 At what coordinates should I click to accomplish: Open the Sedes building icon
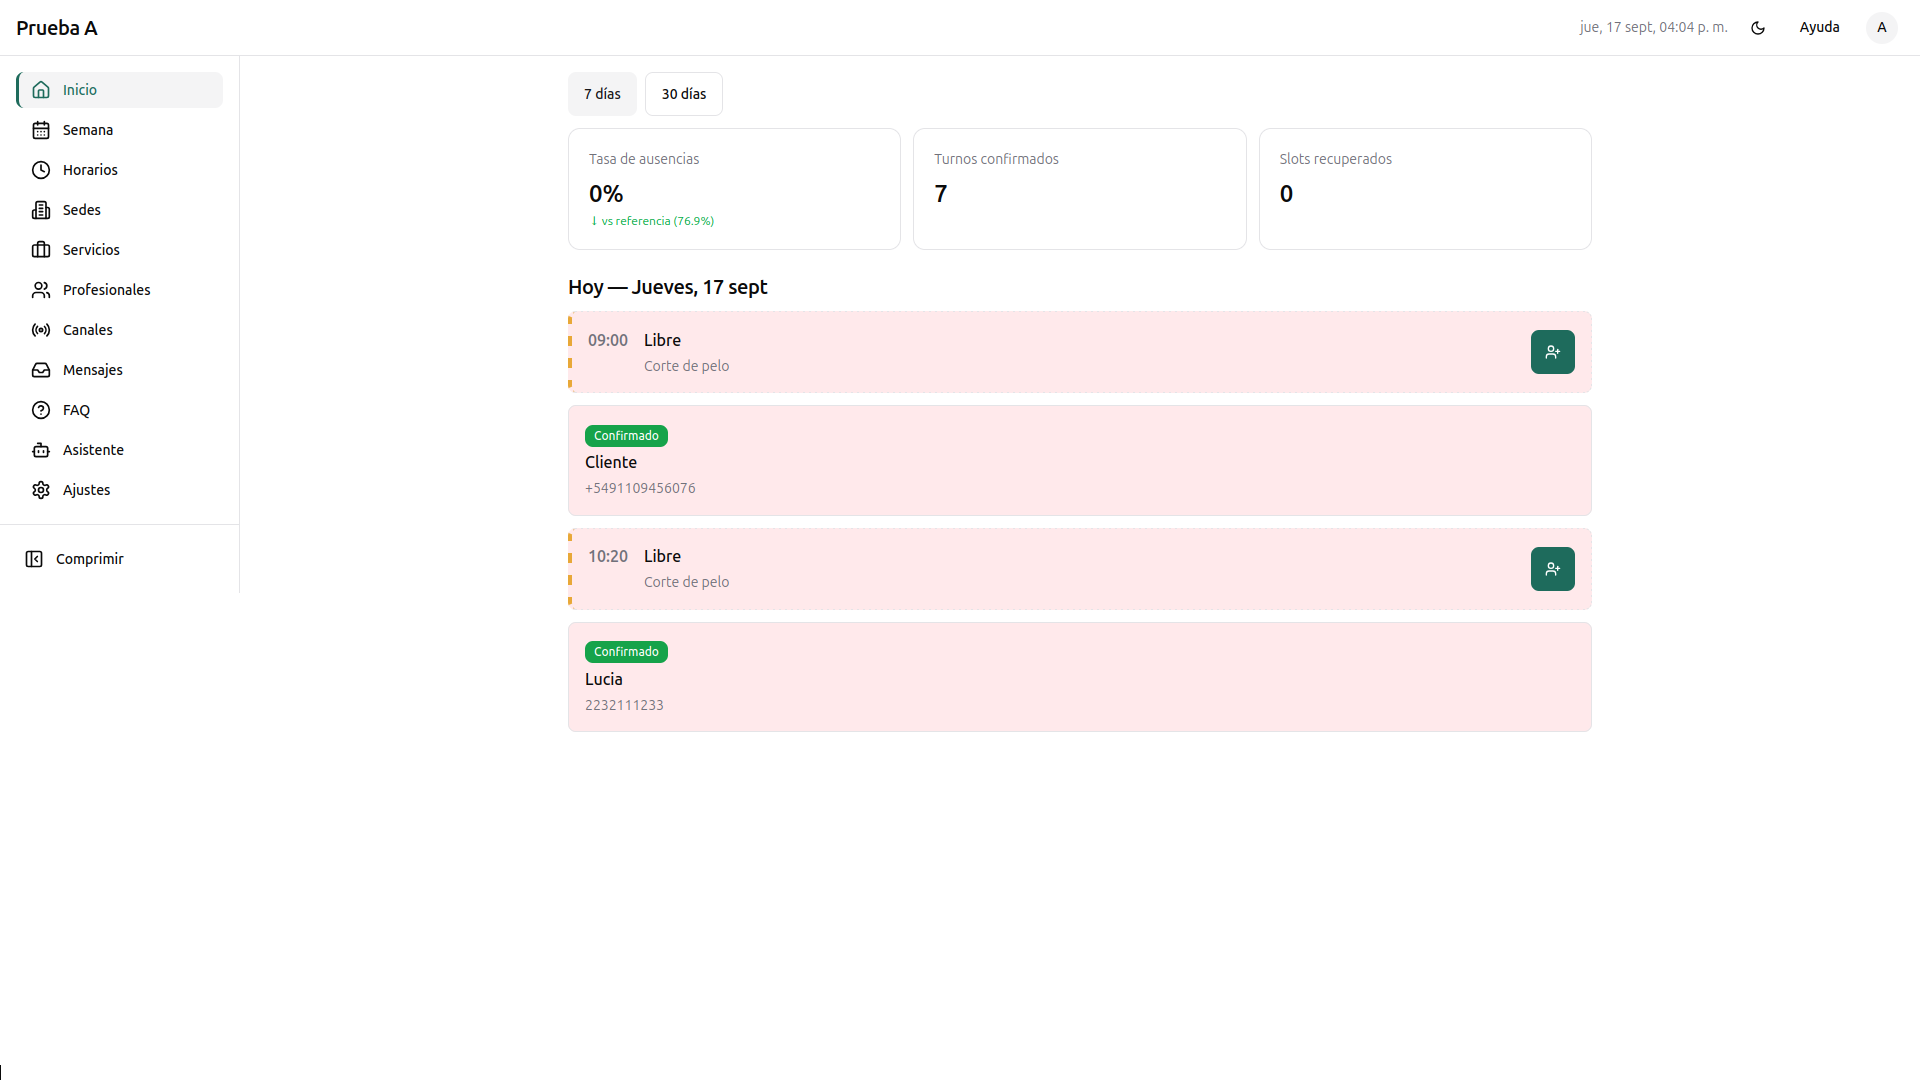(41, 210)
